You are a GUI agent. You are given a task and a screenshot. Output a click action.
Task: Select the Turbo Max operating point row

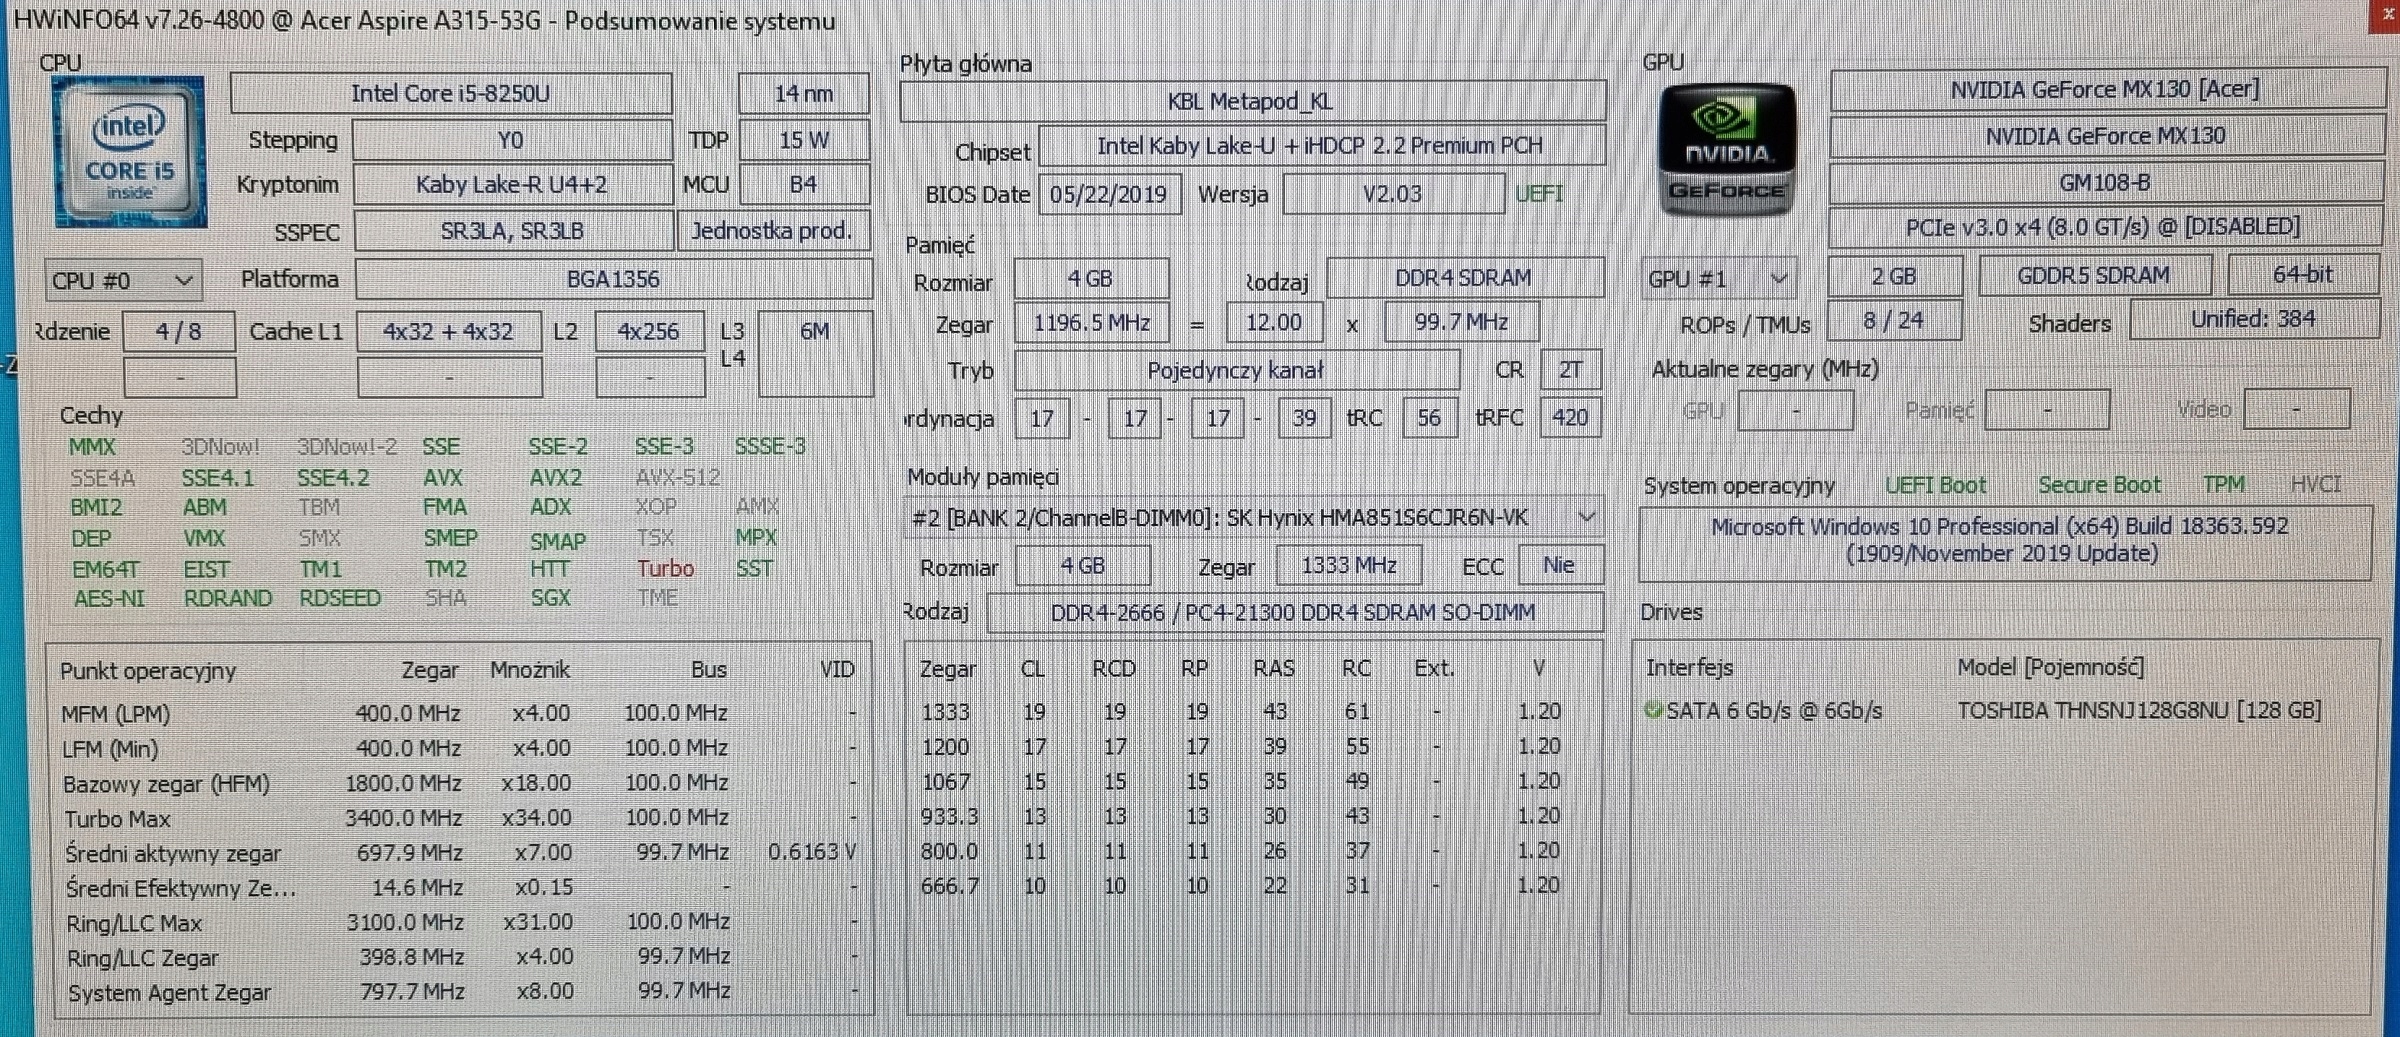pyautogui.click(x=460, y=818)
